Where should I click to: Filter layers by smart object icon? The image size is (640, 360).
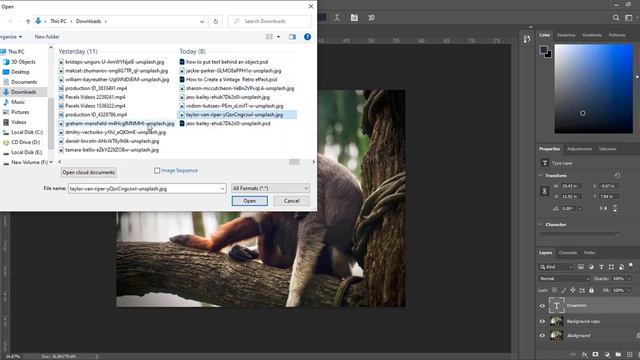[x=621, y=267]
